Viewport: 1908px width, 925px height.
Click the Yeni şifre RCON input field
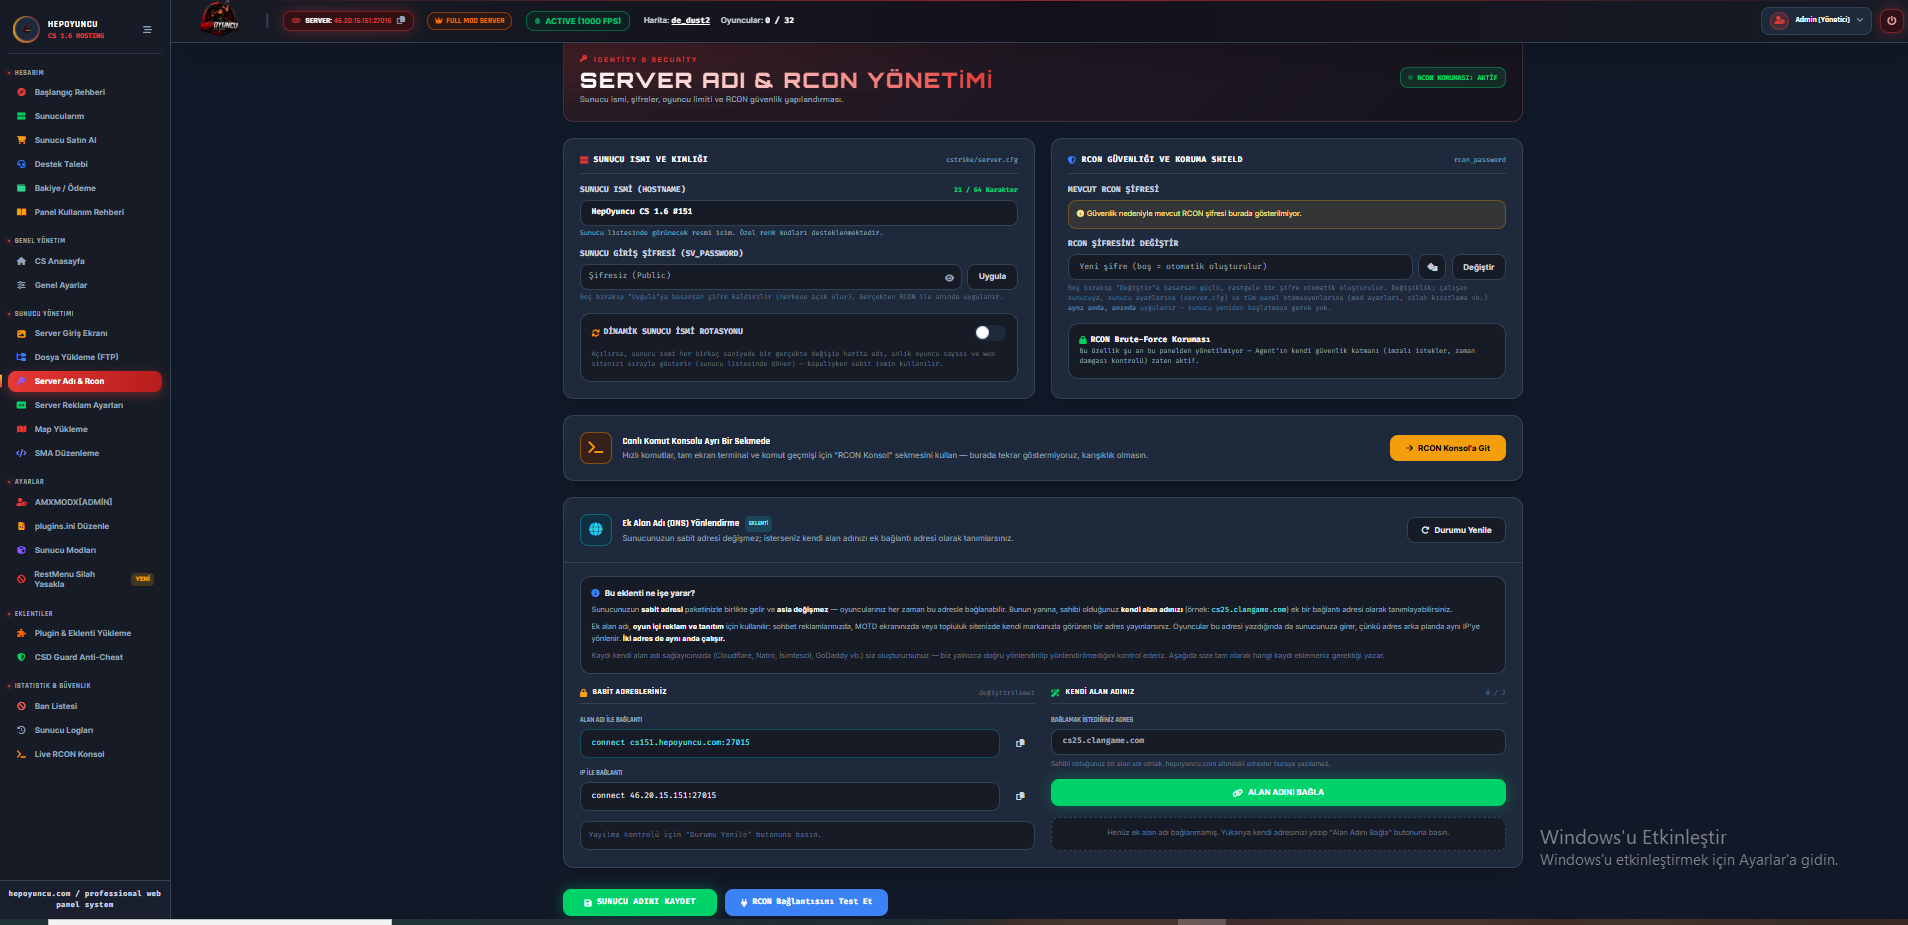(x=1240, y=267)
